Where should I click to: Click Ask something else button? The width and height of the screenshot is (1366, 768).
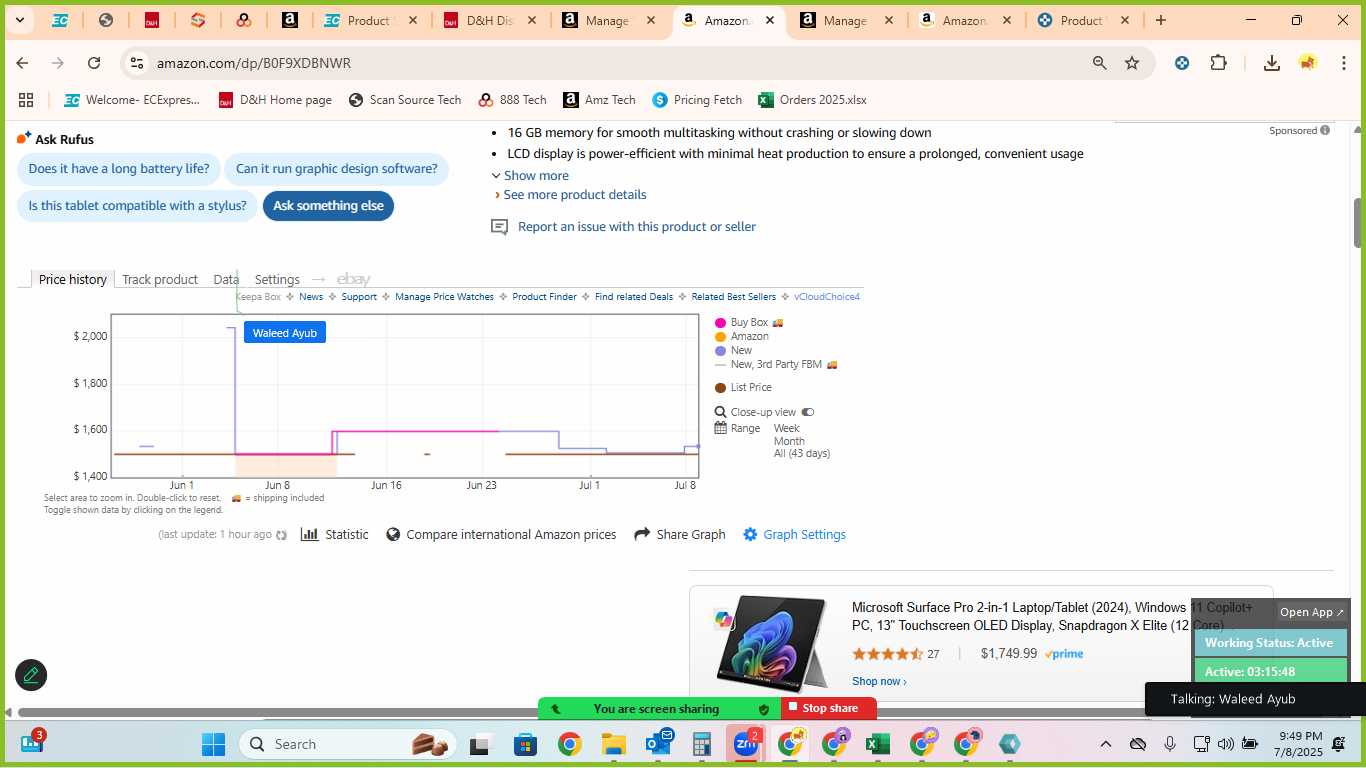pos(328,206)
